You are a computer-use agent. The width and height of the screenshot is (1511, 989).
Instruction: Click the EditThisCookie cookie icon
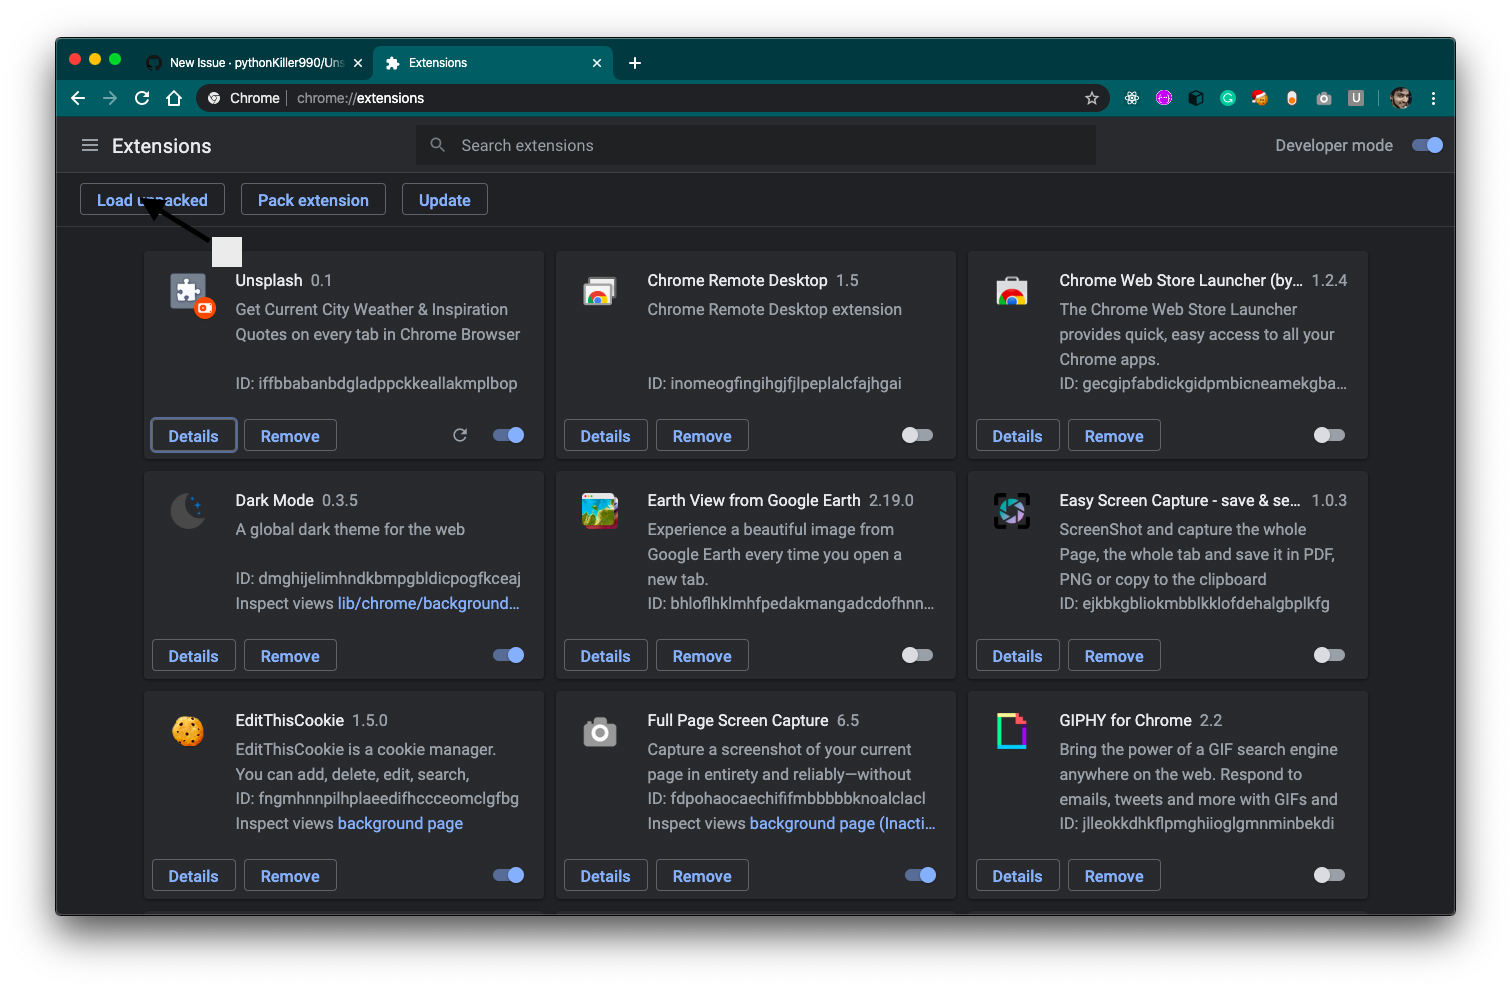[x=188, y=731]
